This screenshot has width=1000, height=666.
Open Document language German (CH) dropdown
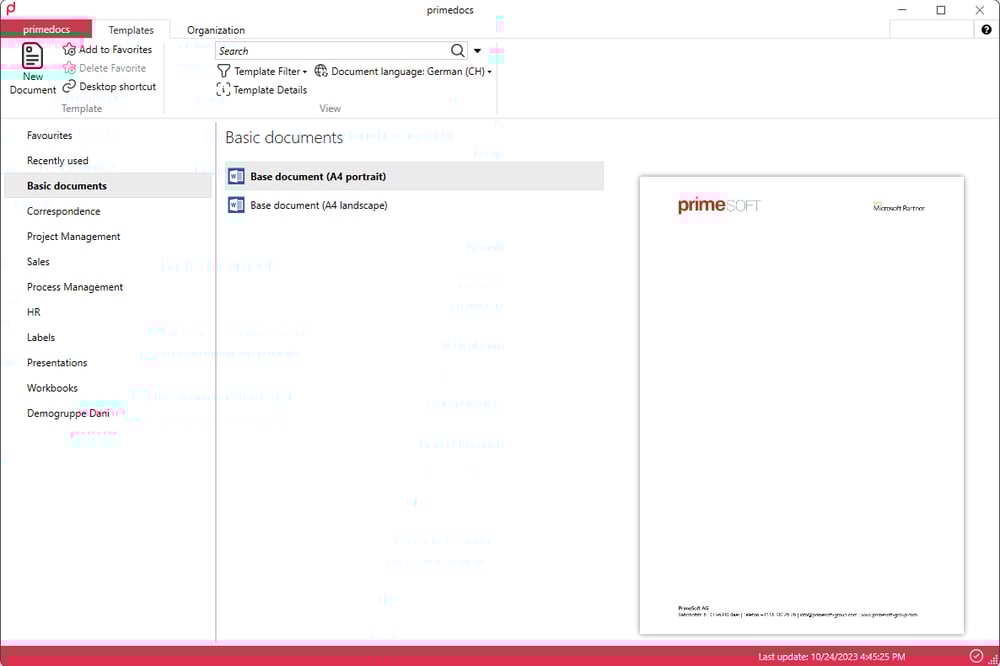403,71
